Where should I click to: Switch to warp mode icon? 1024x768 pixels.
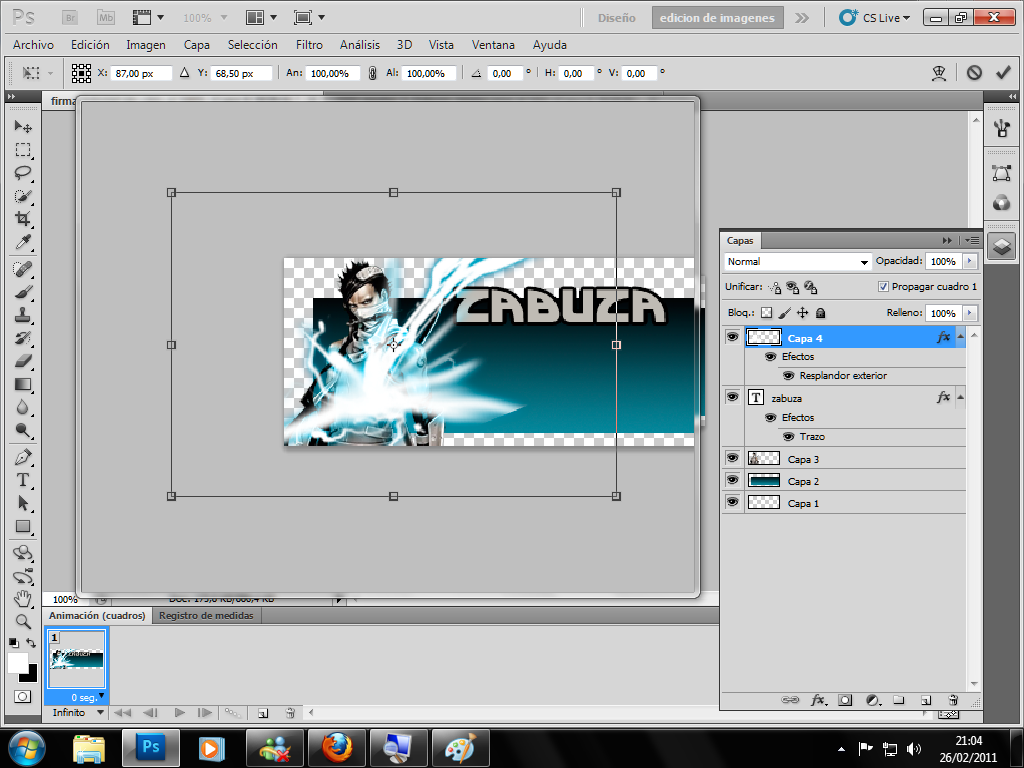(x=938, y=72)
